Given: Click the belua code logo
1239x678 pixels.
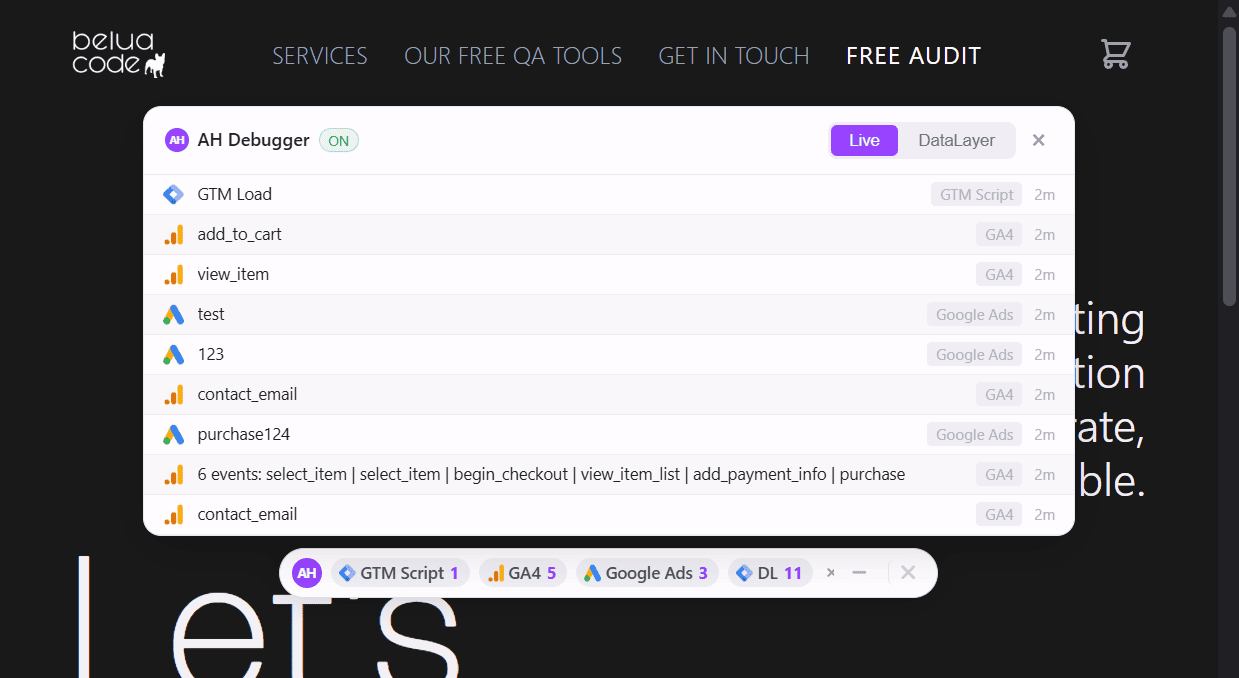Looking at the screenshot, I should click(x=117, y=55).
